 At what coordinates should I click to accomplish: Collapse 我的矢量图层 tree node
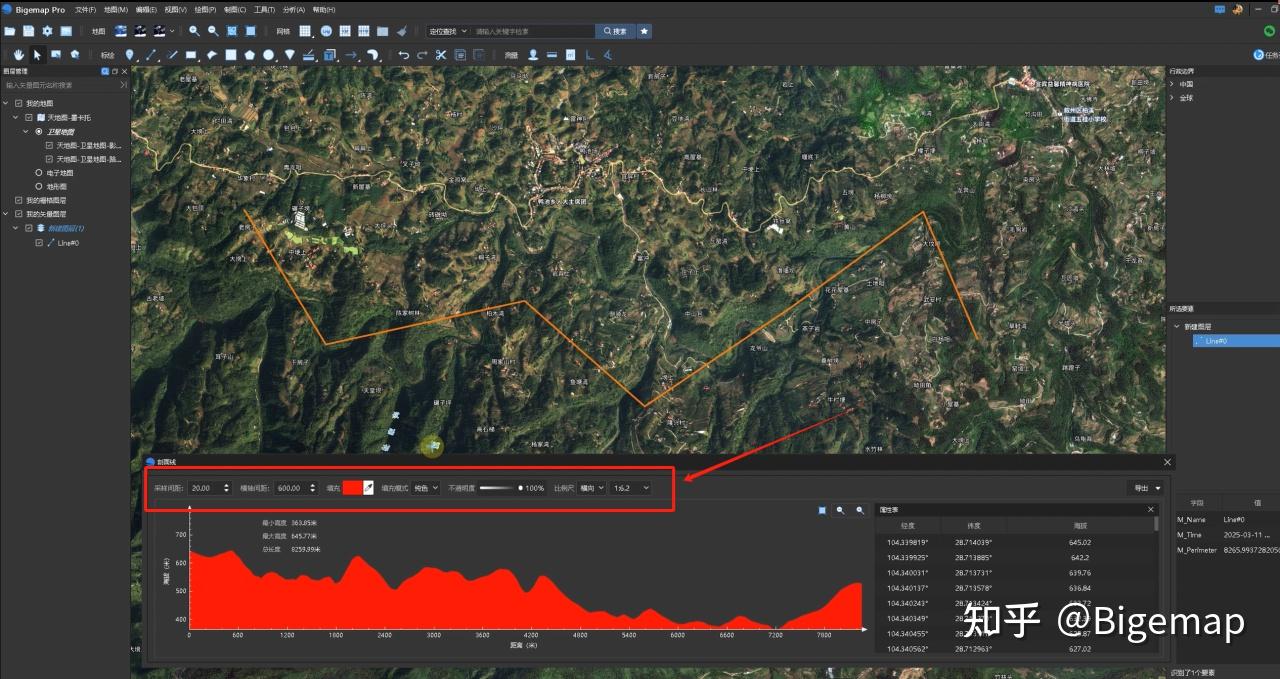pyautogui.click(x=6, y=214)
